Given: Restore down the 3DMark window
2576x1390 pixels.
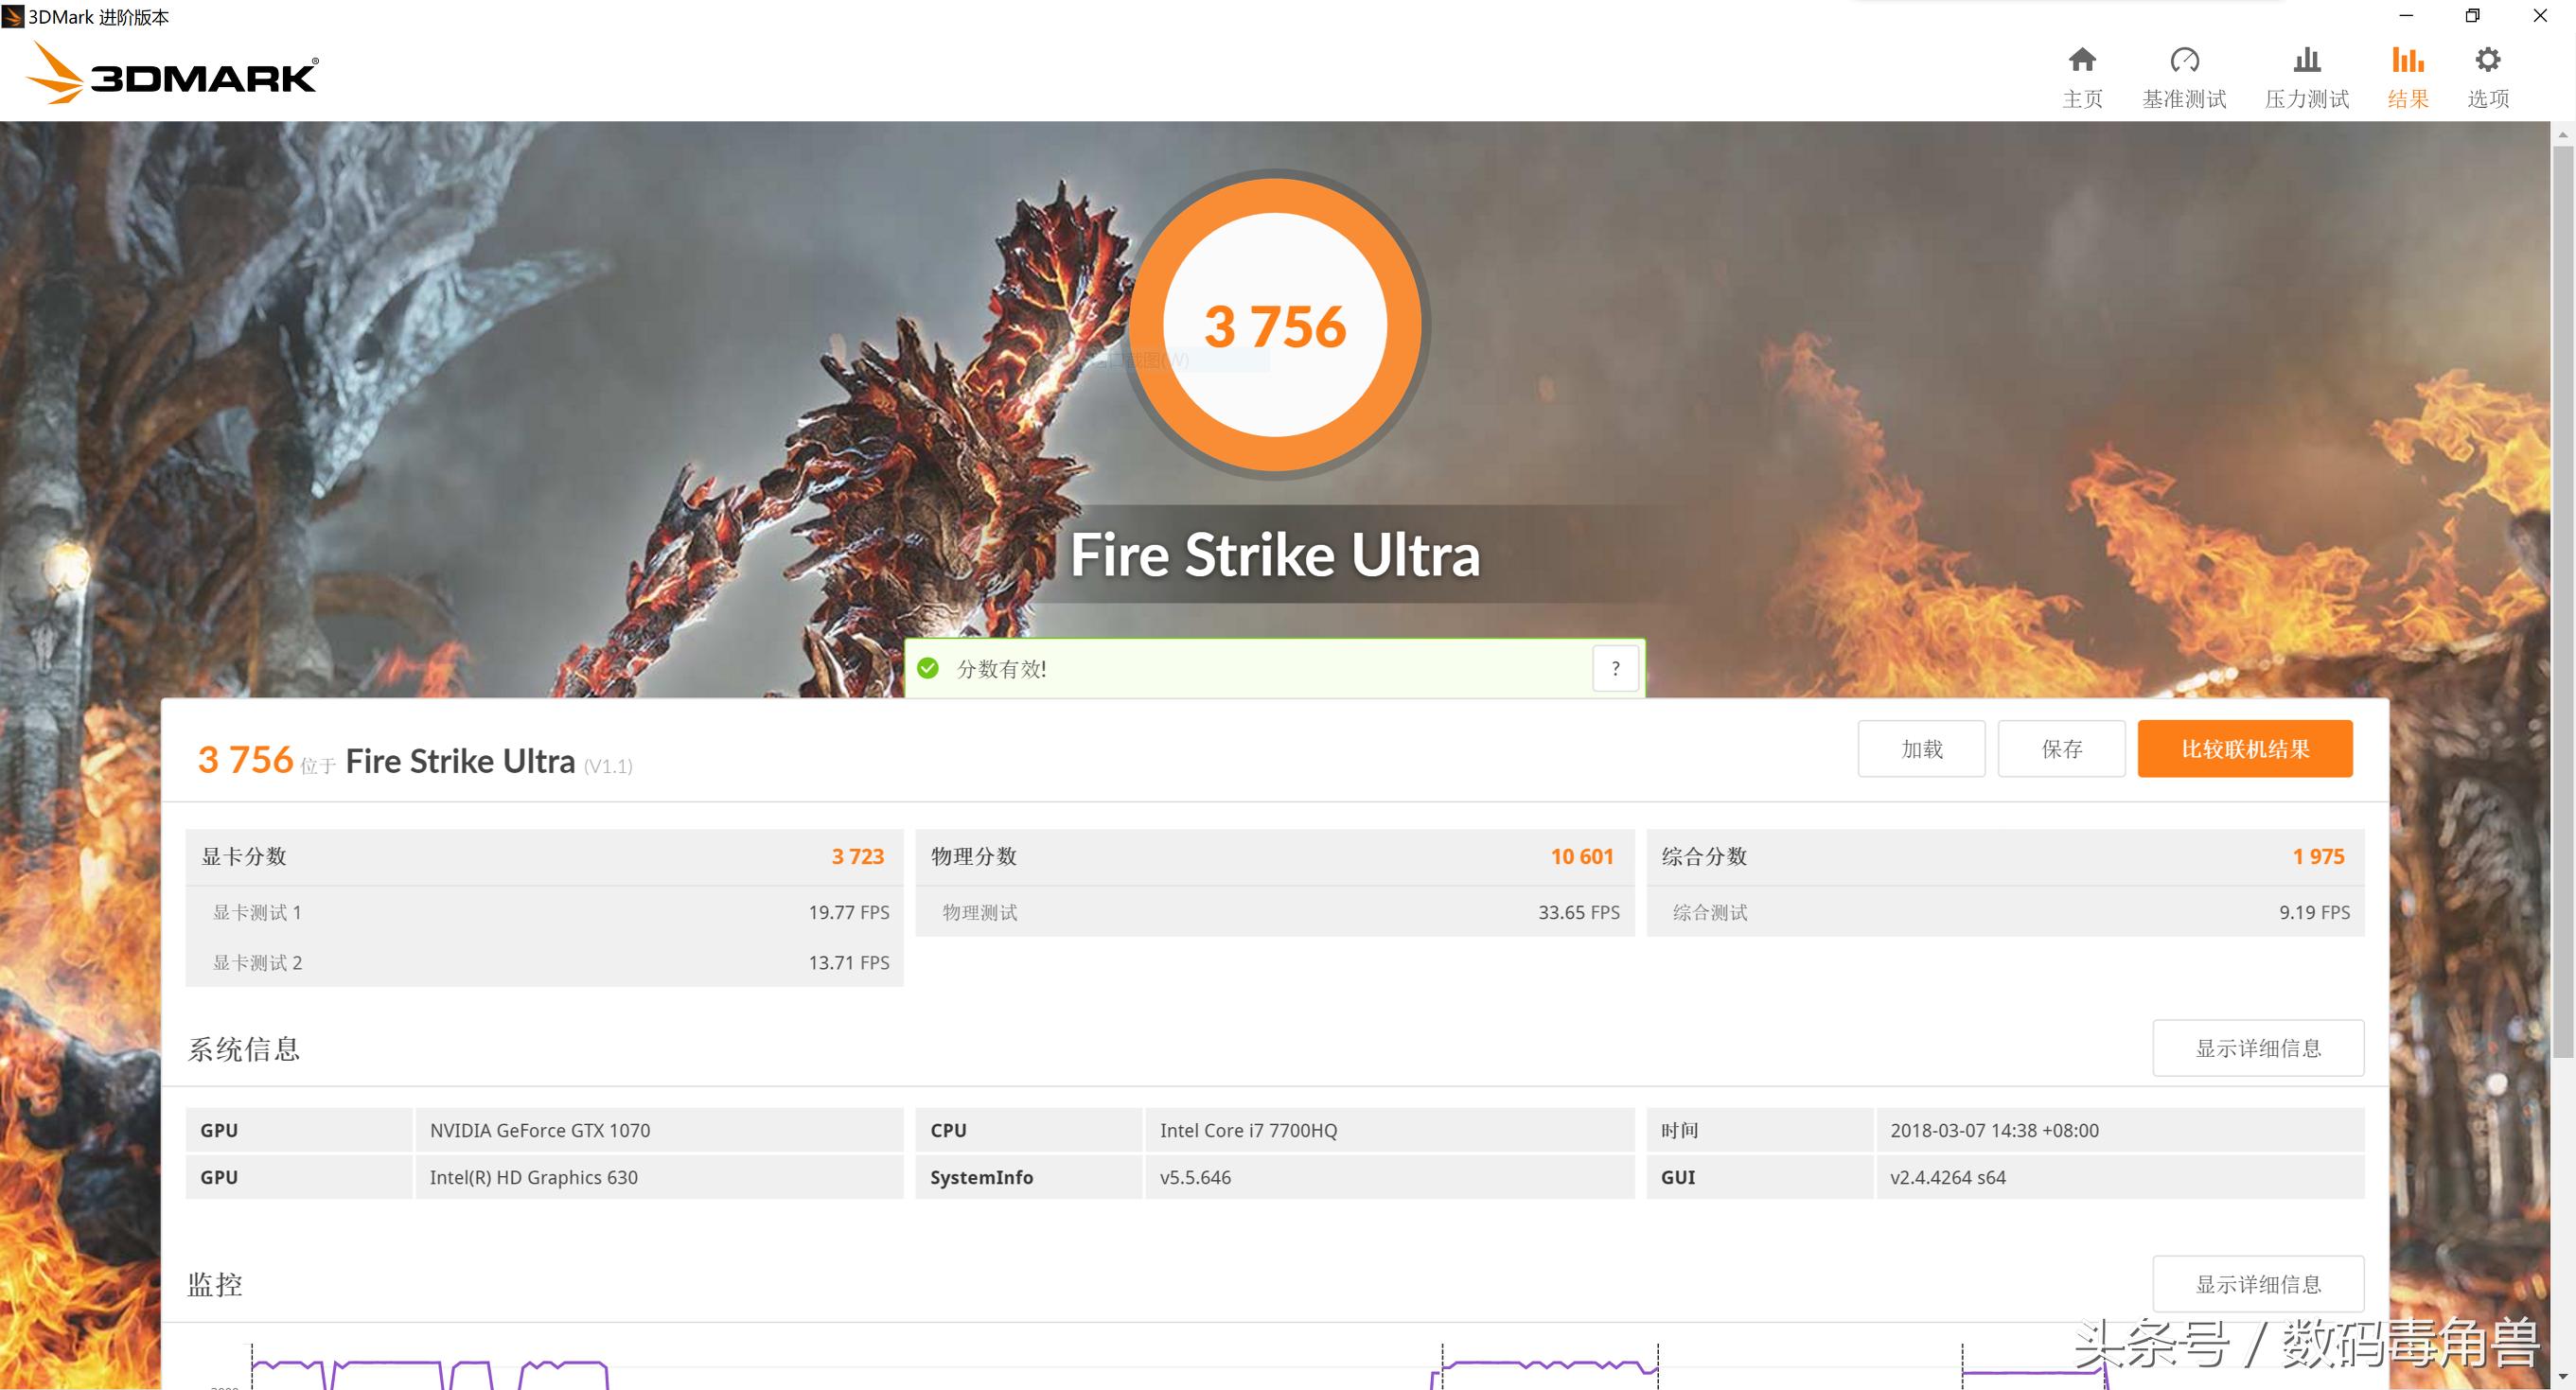Looking at the screenshot, I should coord(2472,16).
